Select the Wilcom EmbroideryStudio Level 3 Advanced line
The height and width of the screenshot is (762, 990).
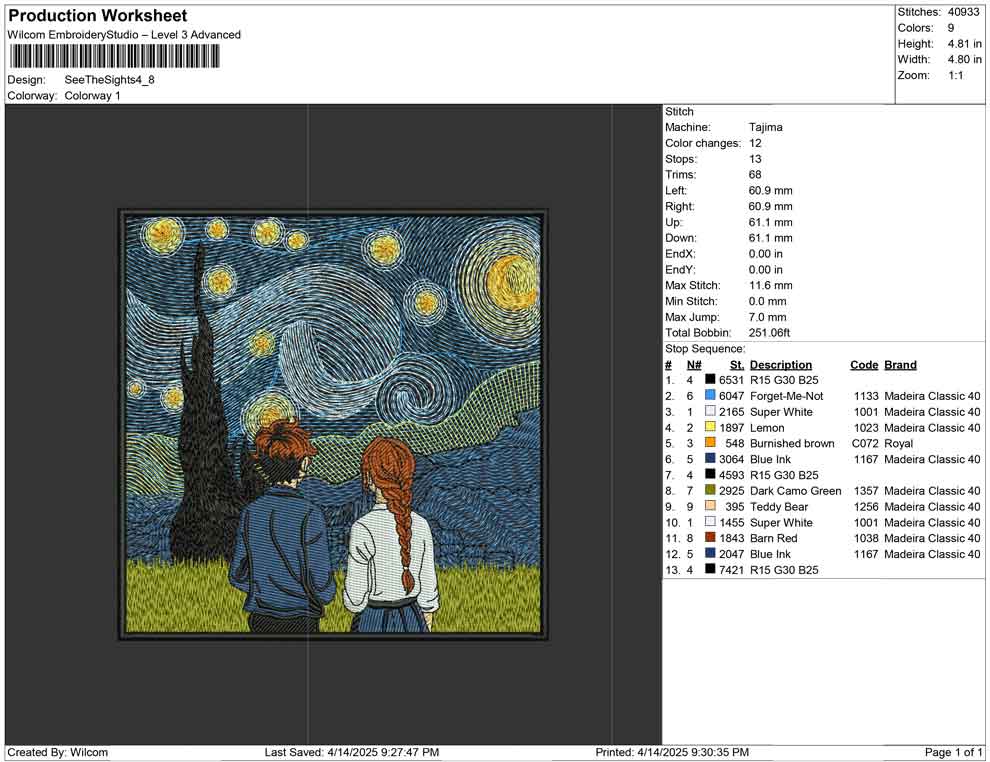(x=124, y=35)
